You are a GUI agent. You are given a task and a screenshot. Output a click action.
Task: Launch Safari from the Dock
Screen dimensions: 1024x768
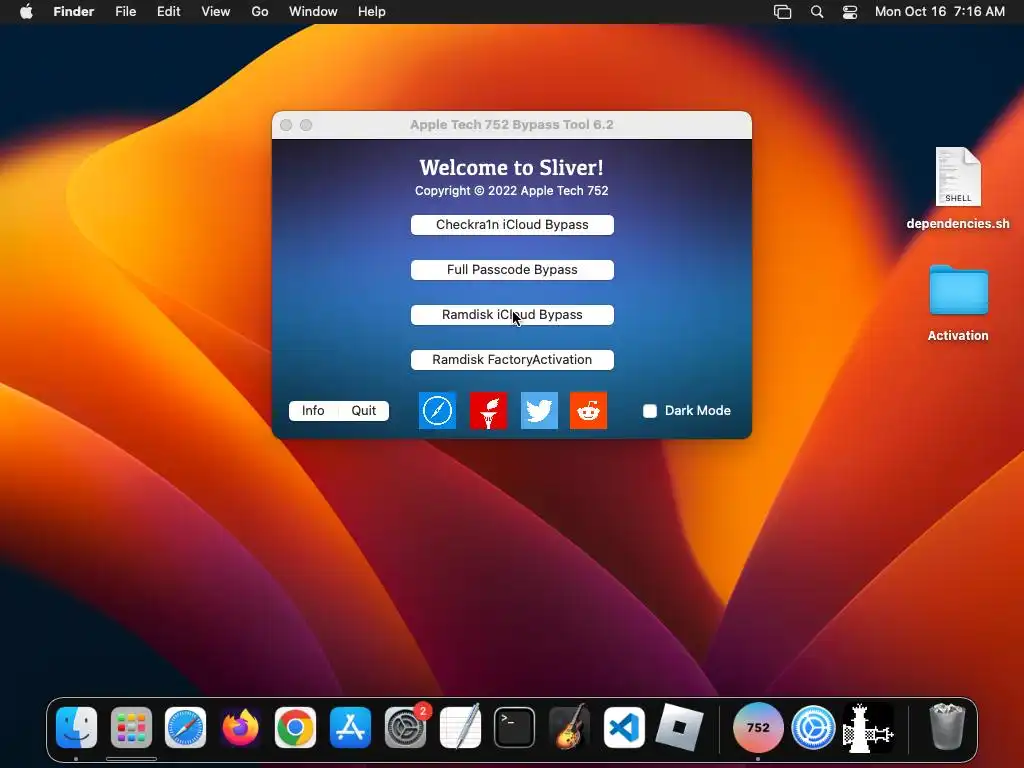pyautogui.click(x=185, y=728)
